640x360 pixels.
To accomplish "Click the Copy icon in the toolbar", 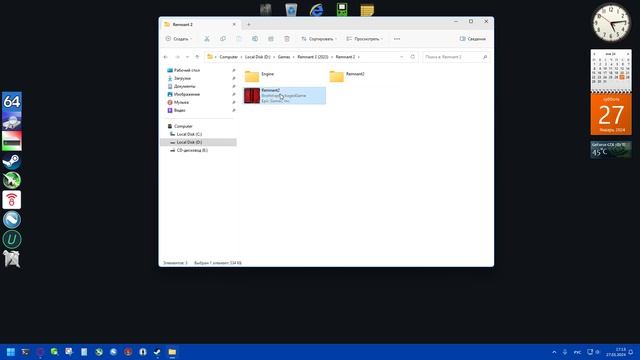I will (x=223, y=39).
